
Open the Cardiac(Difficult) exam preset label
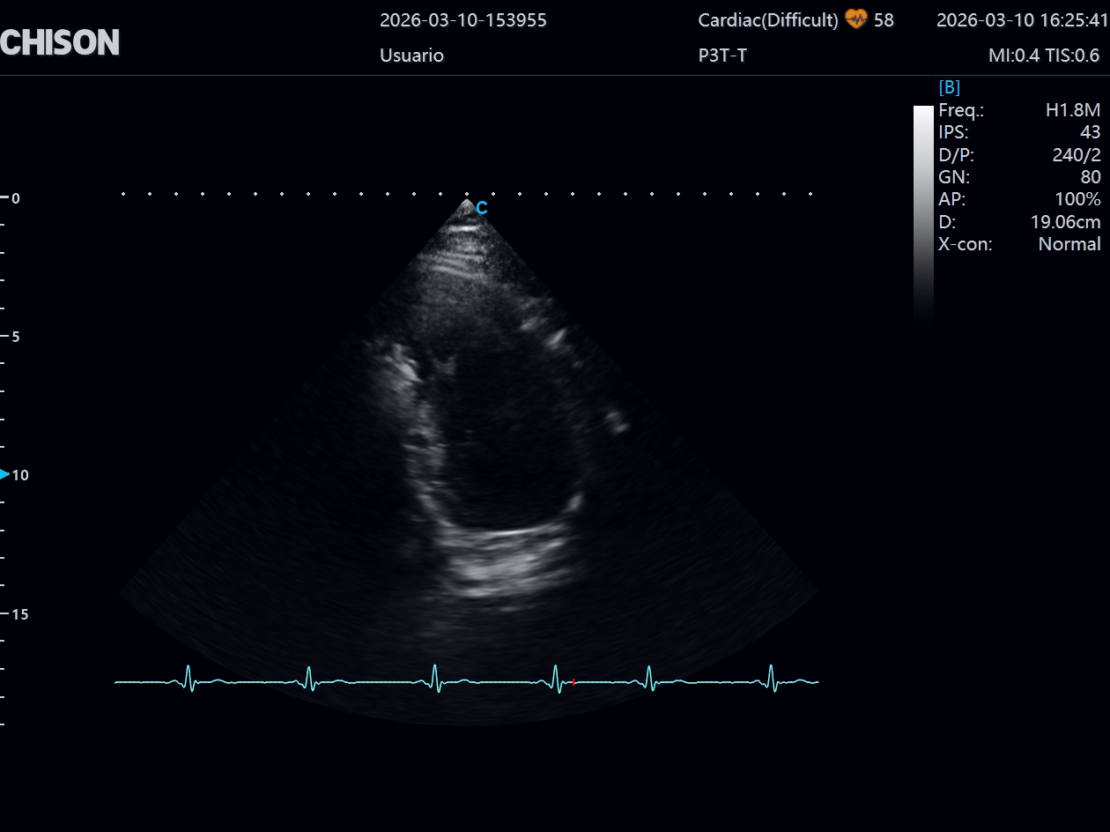(767, 20)
